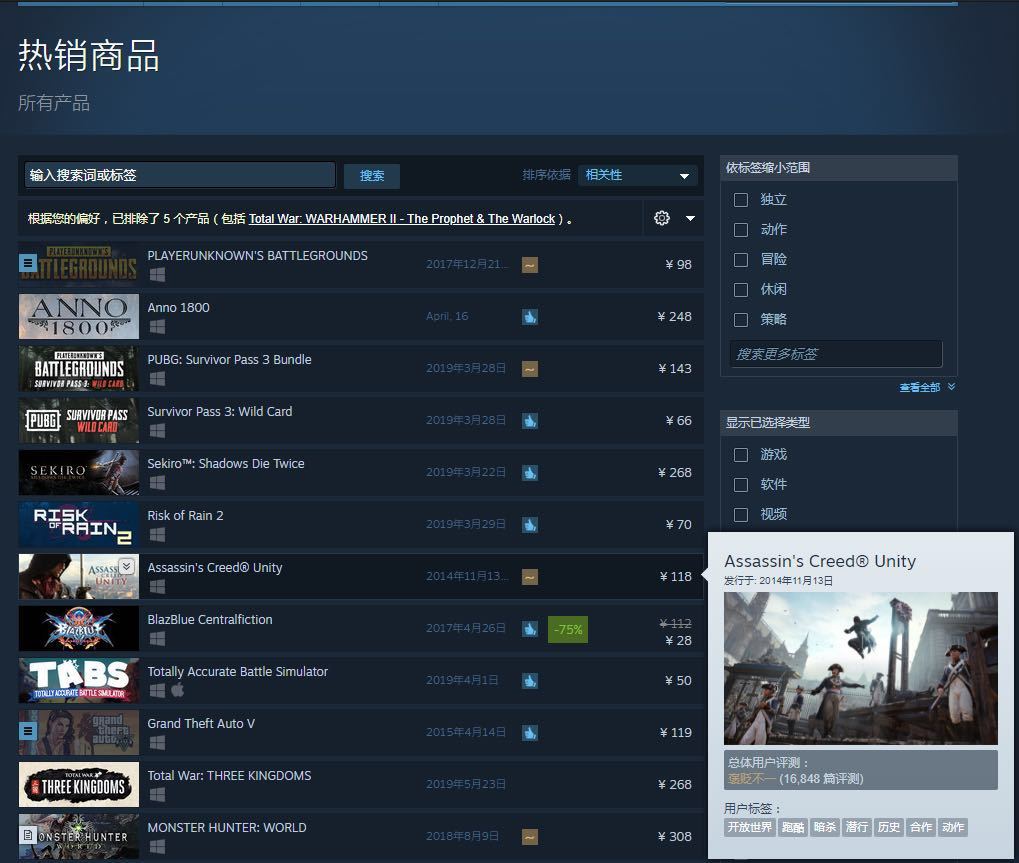
Task: Tick the 软件 type checkbox
Action: 741,484
